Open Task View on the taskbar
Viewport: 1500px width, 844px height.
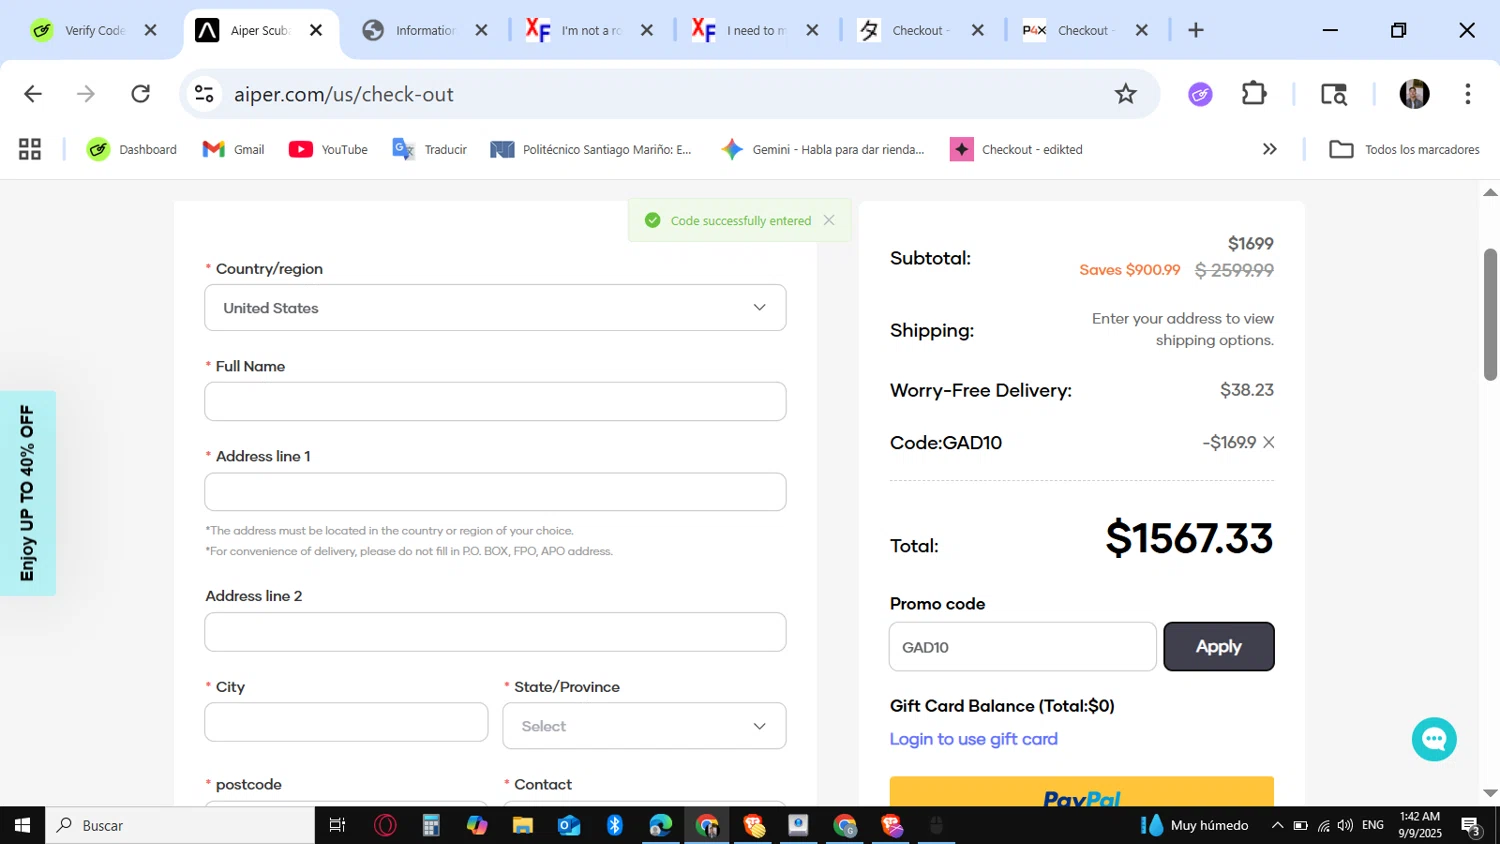338,825
